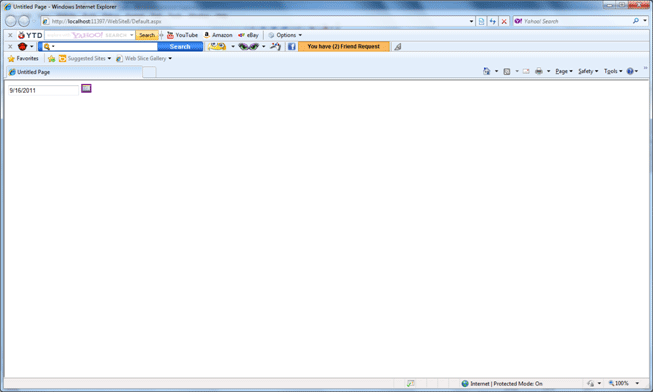Click the New Tab button
The image size is (653, 392).
point(149,72)
